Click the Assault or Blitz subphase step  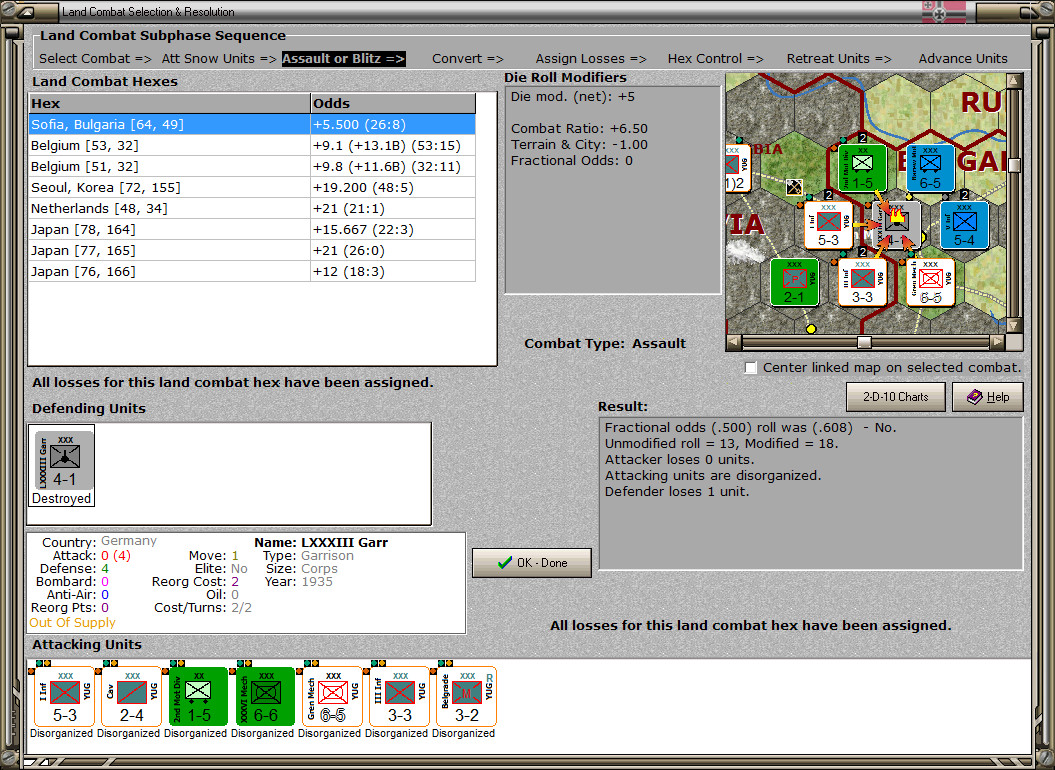point(343,59)
